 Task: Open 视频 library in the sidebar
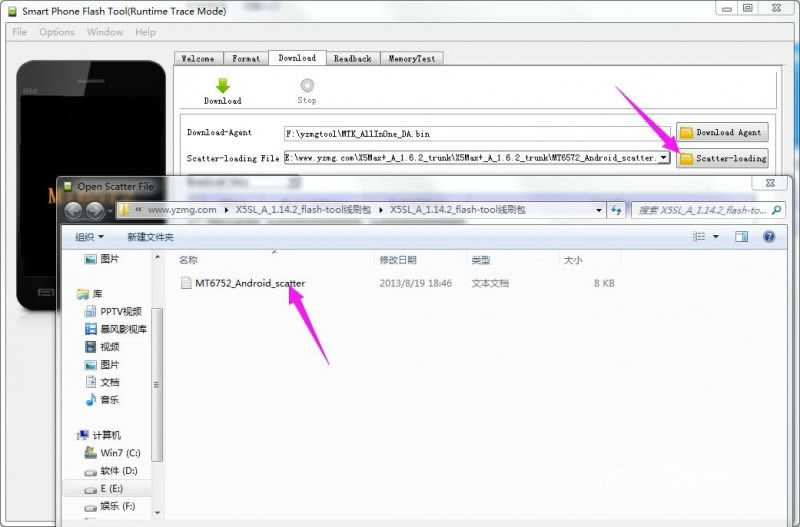click(110, 347)
